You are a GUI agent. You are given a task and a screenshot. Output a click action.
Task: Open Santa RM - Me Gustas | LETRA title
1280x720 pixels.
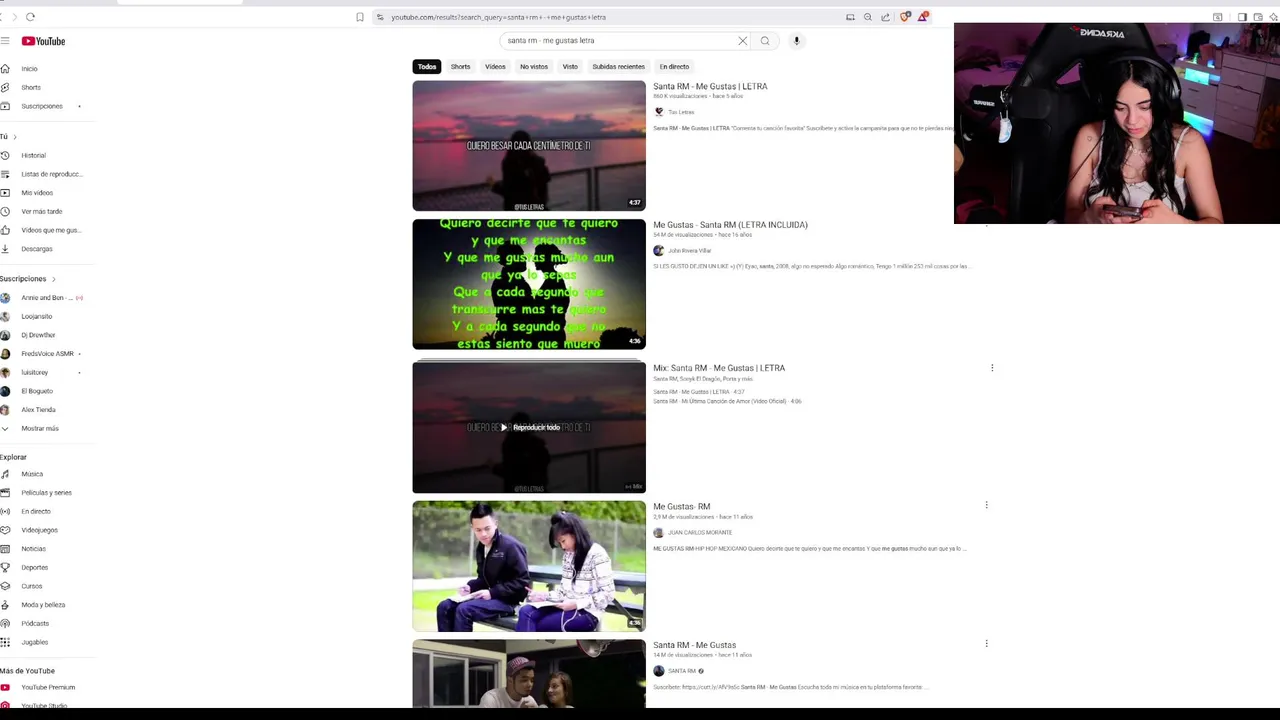(x=710, y=87)
